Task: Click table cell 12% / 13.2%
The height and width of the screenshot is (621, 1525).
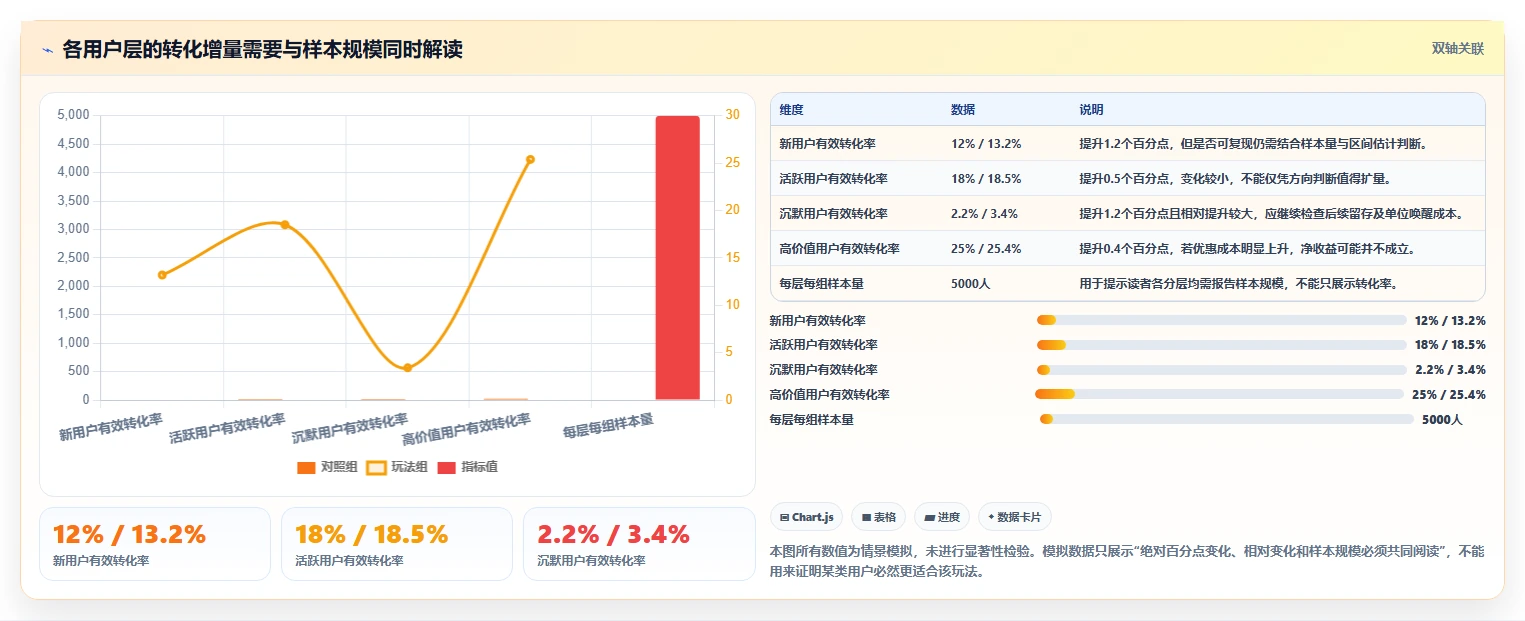Action: point(986,144)
